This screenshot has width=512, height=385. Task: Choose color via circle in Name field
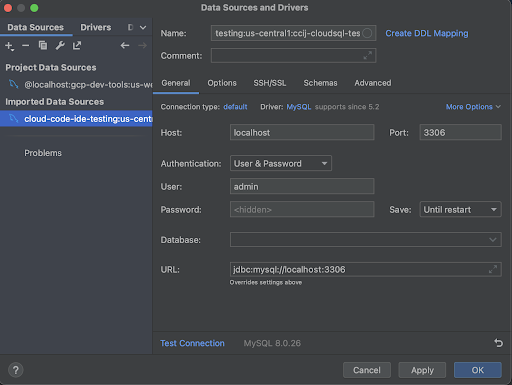pyautogui.click(x=367, y=33)
